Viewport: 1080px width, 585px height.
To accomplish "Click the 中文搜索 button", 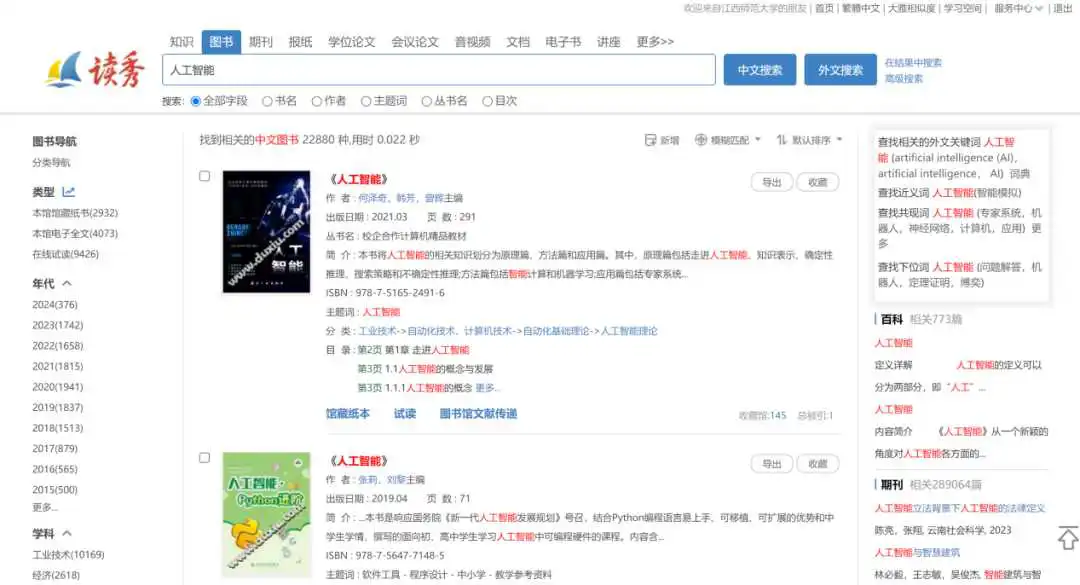I will pyautogui.click(x=760, y=70).
